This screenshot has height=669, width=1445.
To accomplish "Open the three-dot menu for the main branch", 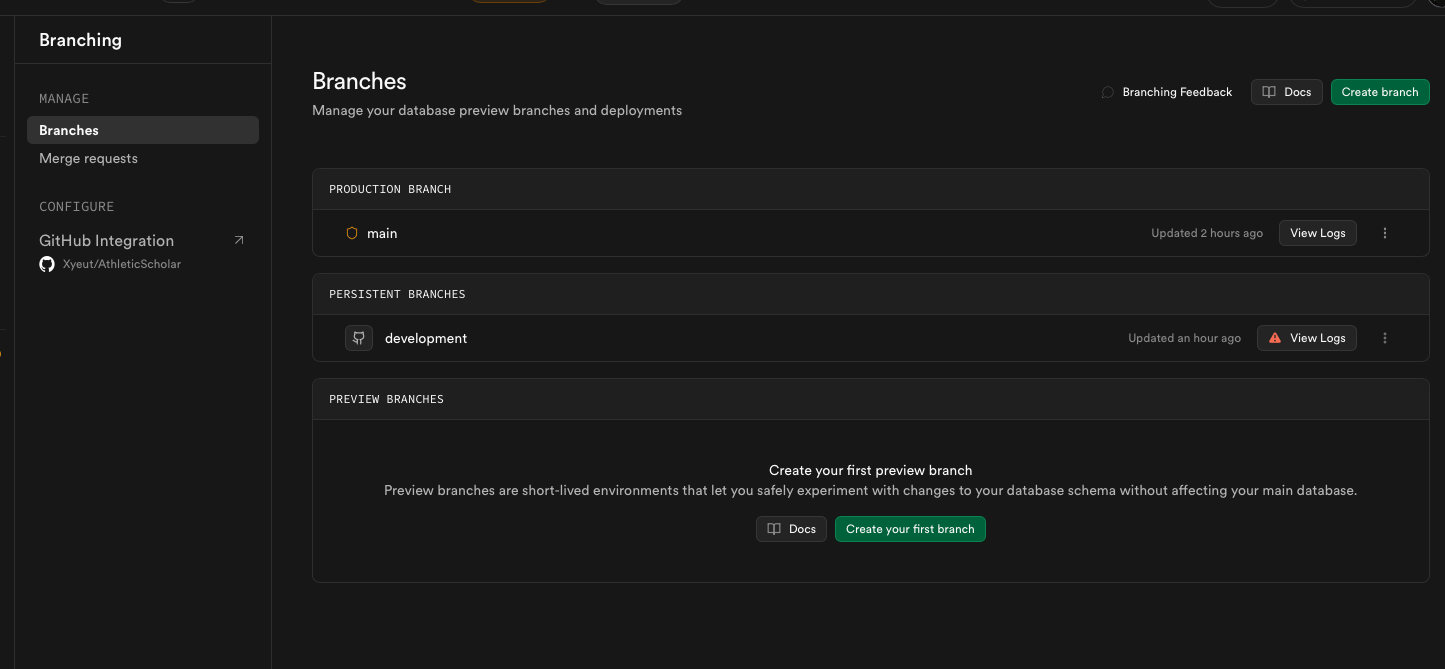I will 1385,233.
